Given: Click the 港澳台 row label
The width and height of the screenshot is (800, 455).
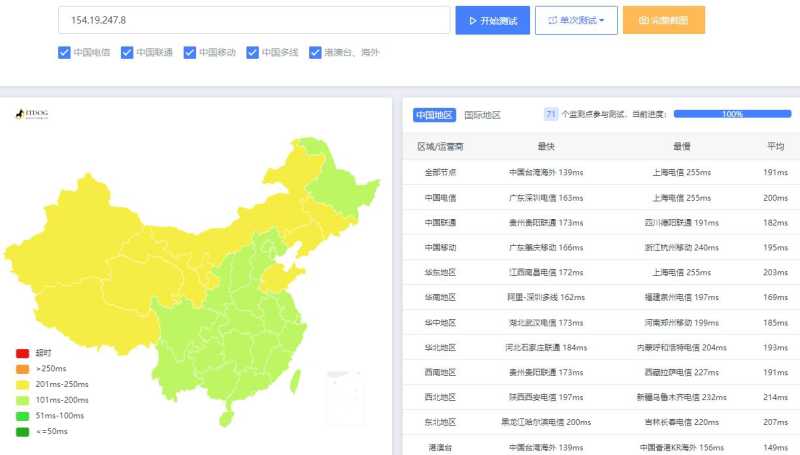Looking at the screenshot, I should click(x=440, y=447).
